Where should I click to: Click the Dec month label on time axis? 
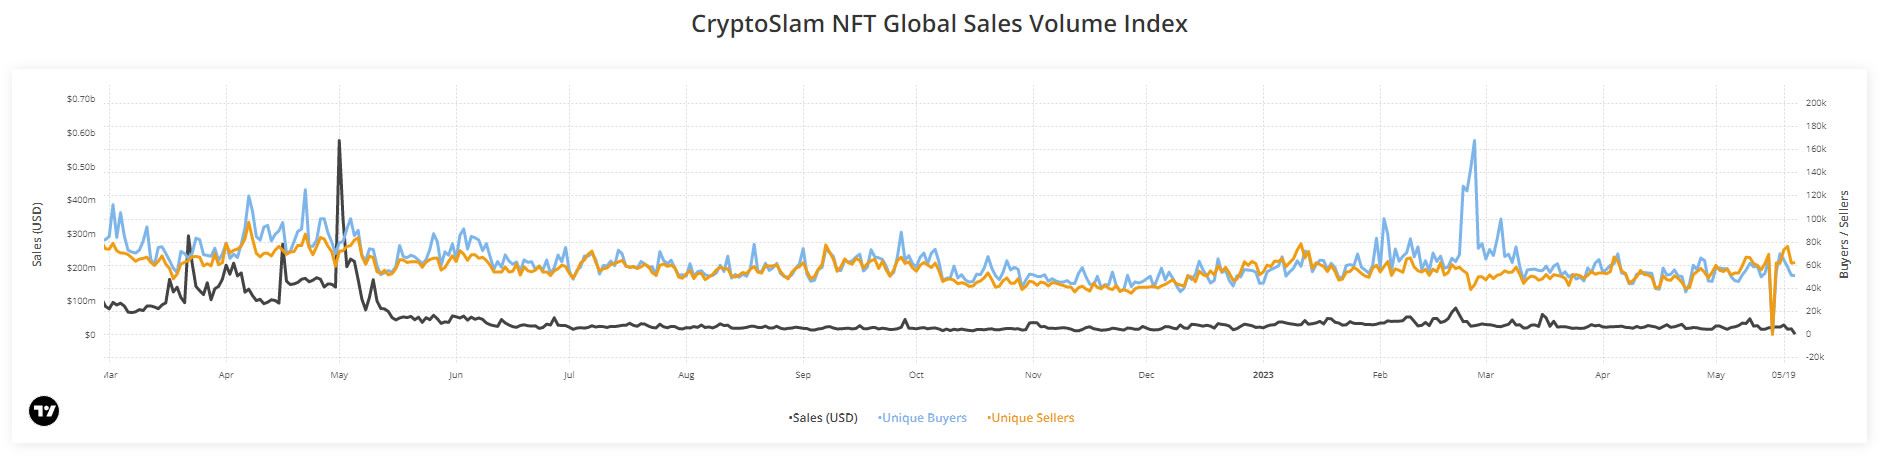tap(1146, 375)
